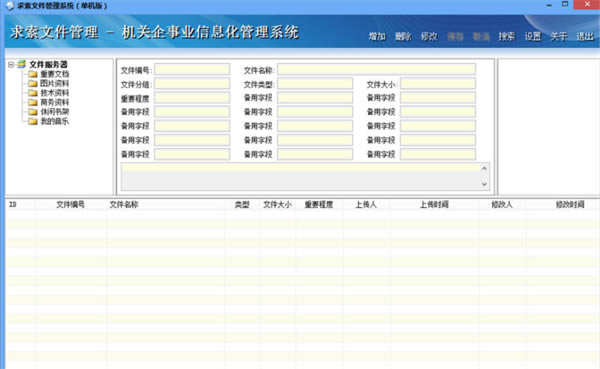Click the notes area scroll down arrow

(x=484, y=184)
